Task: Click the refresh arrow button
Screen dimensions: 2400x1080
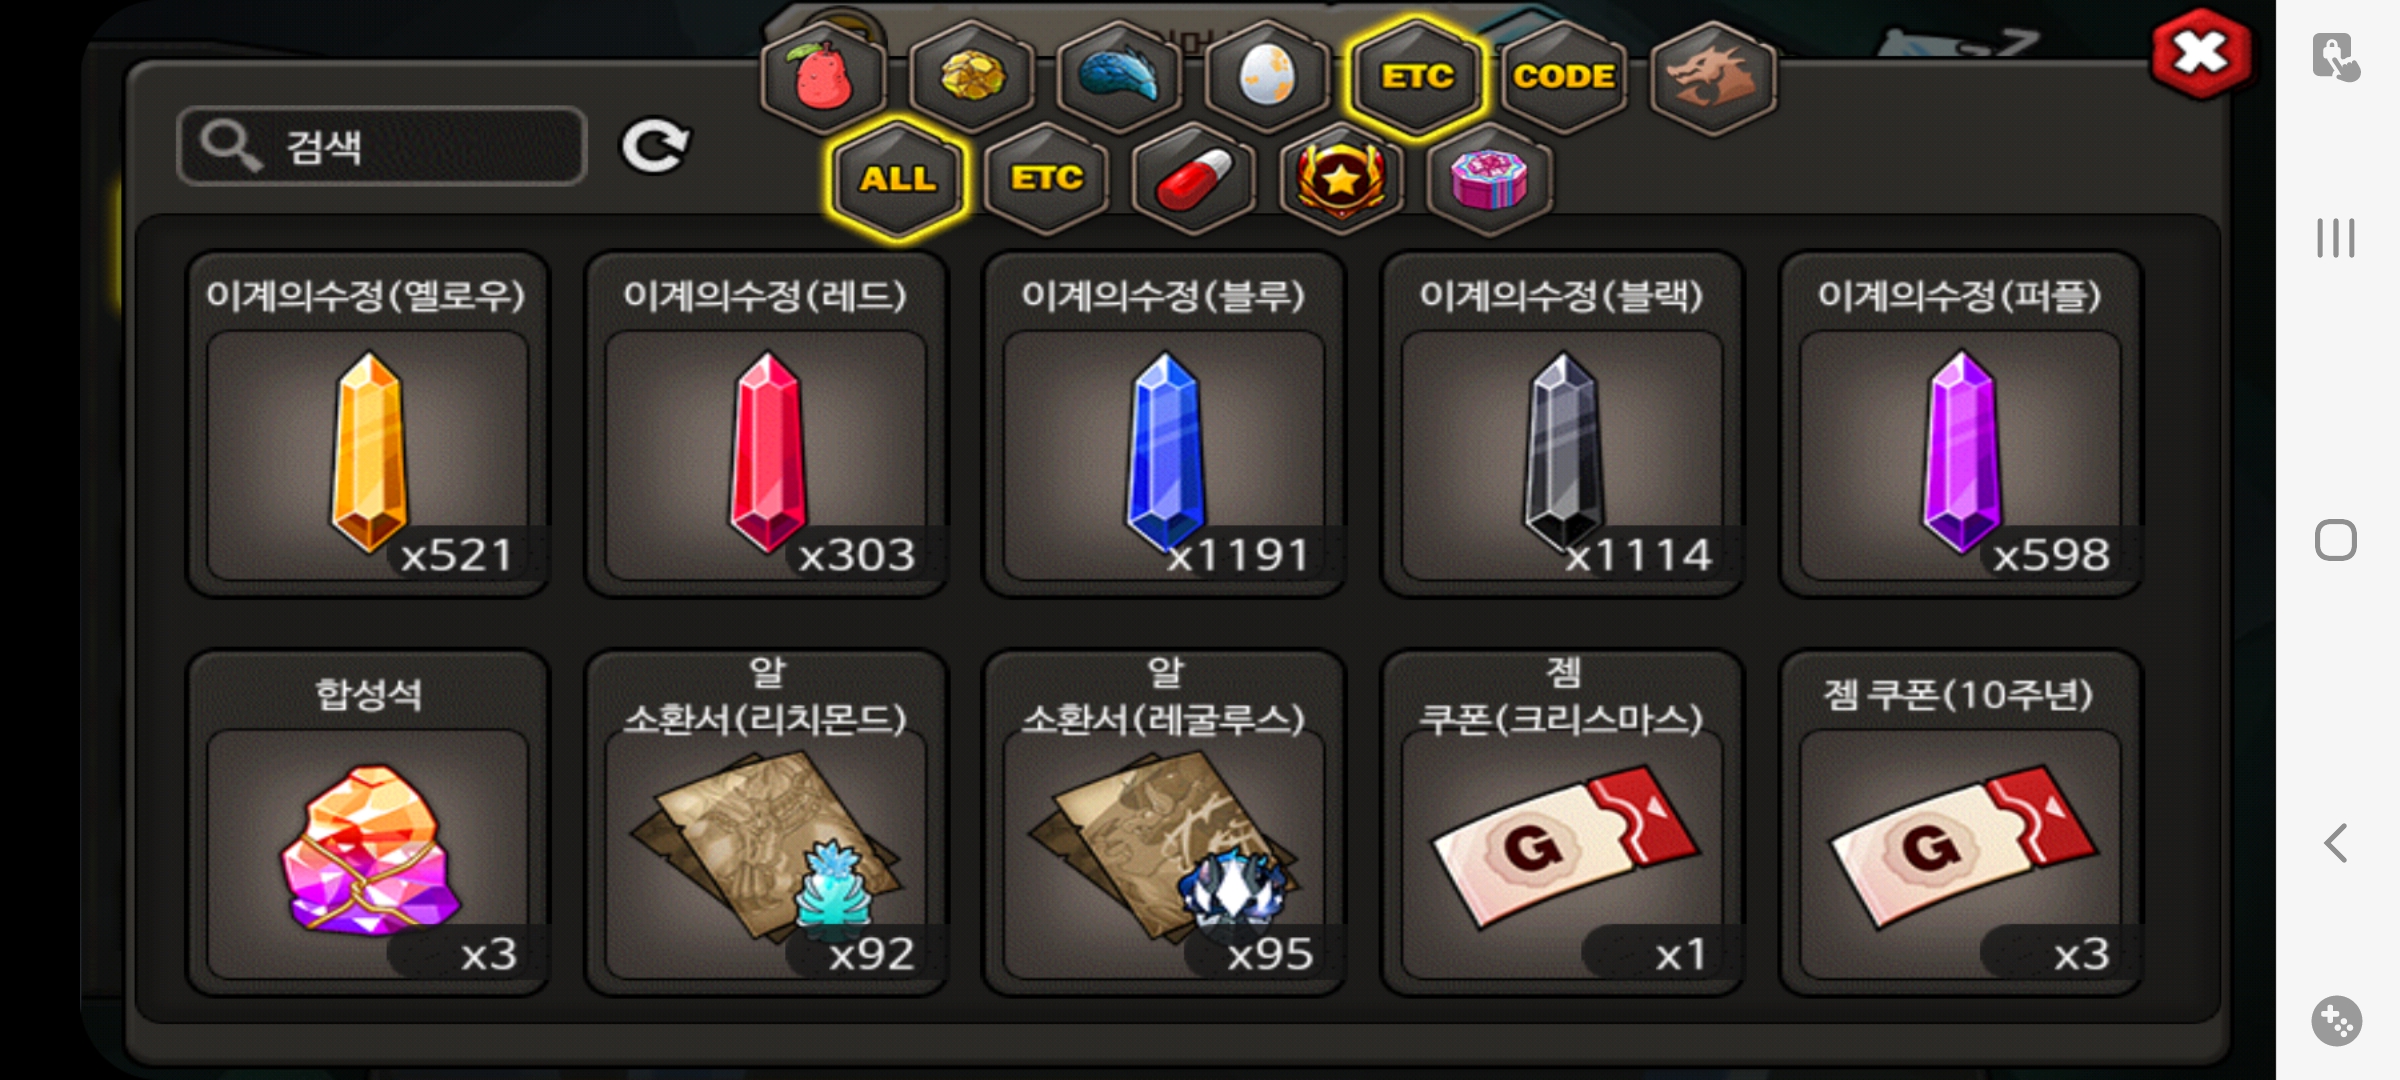Action: [655, 147]
